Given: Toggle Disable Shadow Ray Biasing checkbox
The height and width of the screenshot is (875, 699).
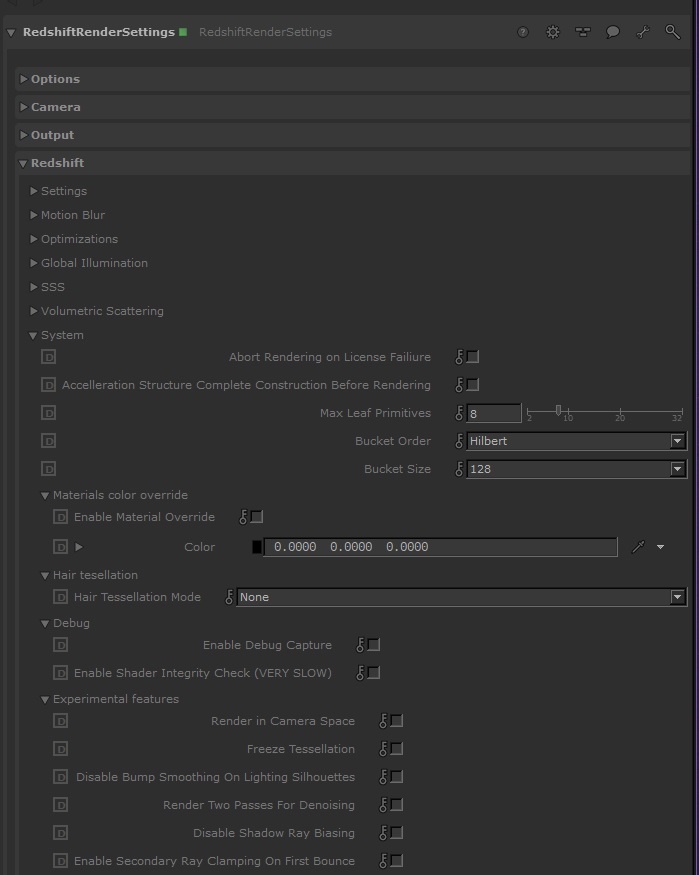Looking at the screenshot, I should (x=397, y=833).
